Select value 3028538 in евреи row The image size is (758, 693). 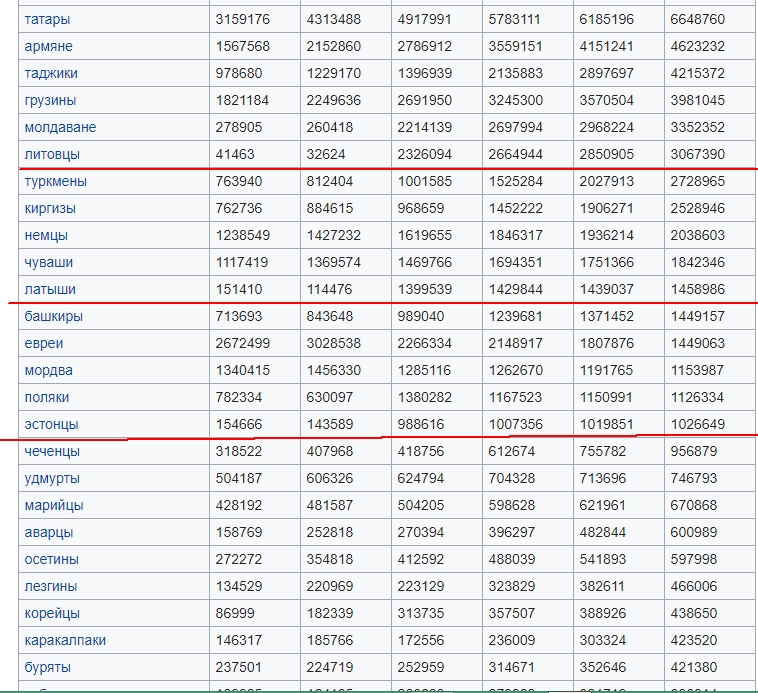334,344
